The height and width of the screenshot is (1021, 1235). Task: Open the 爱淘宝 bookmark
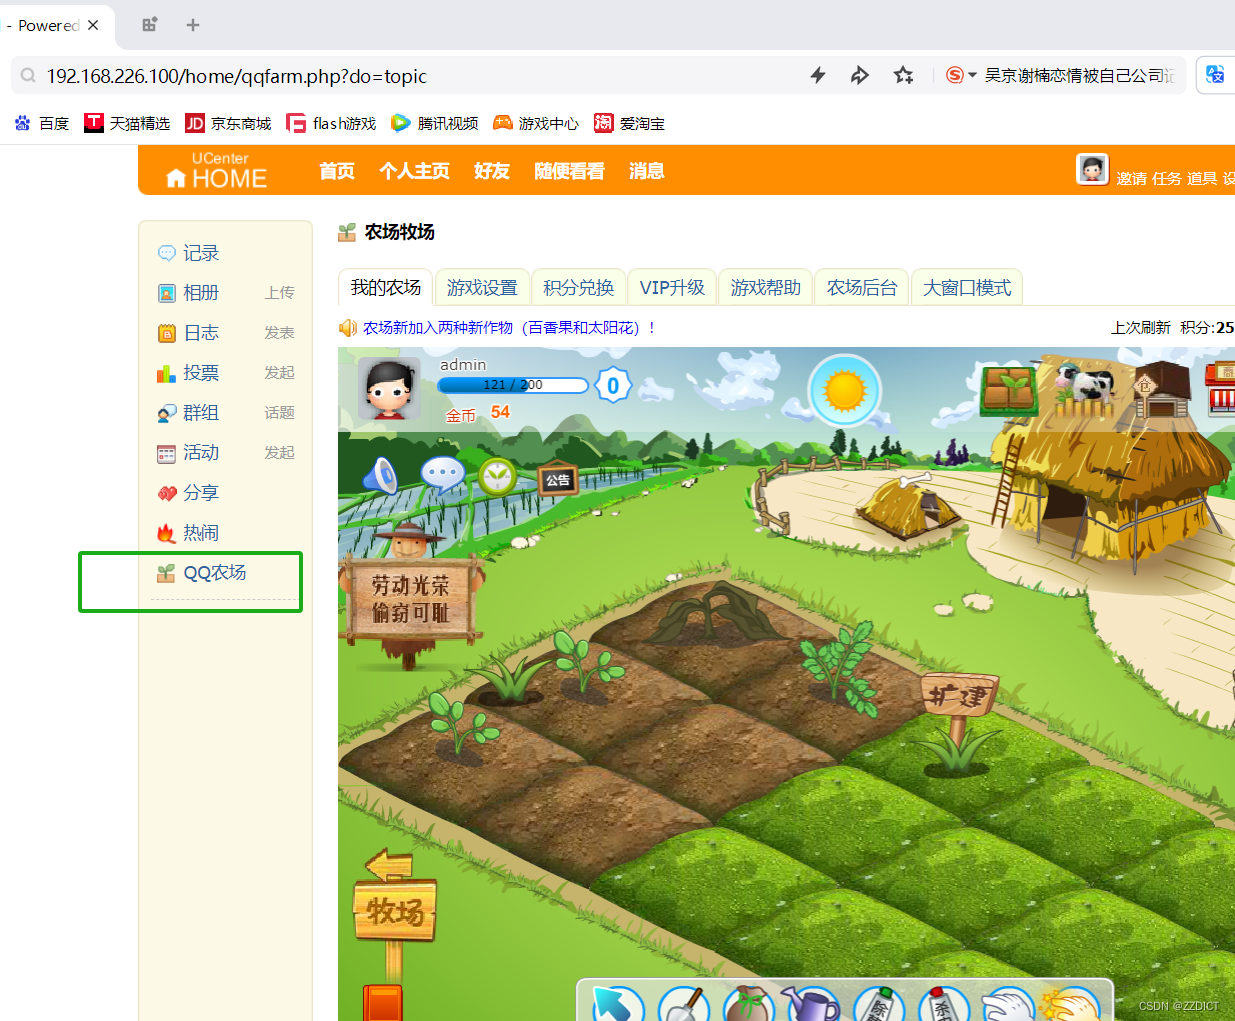(630, 123)
